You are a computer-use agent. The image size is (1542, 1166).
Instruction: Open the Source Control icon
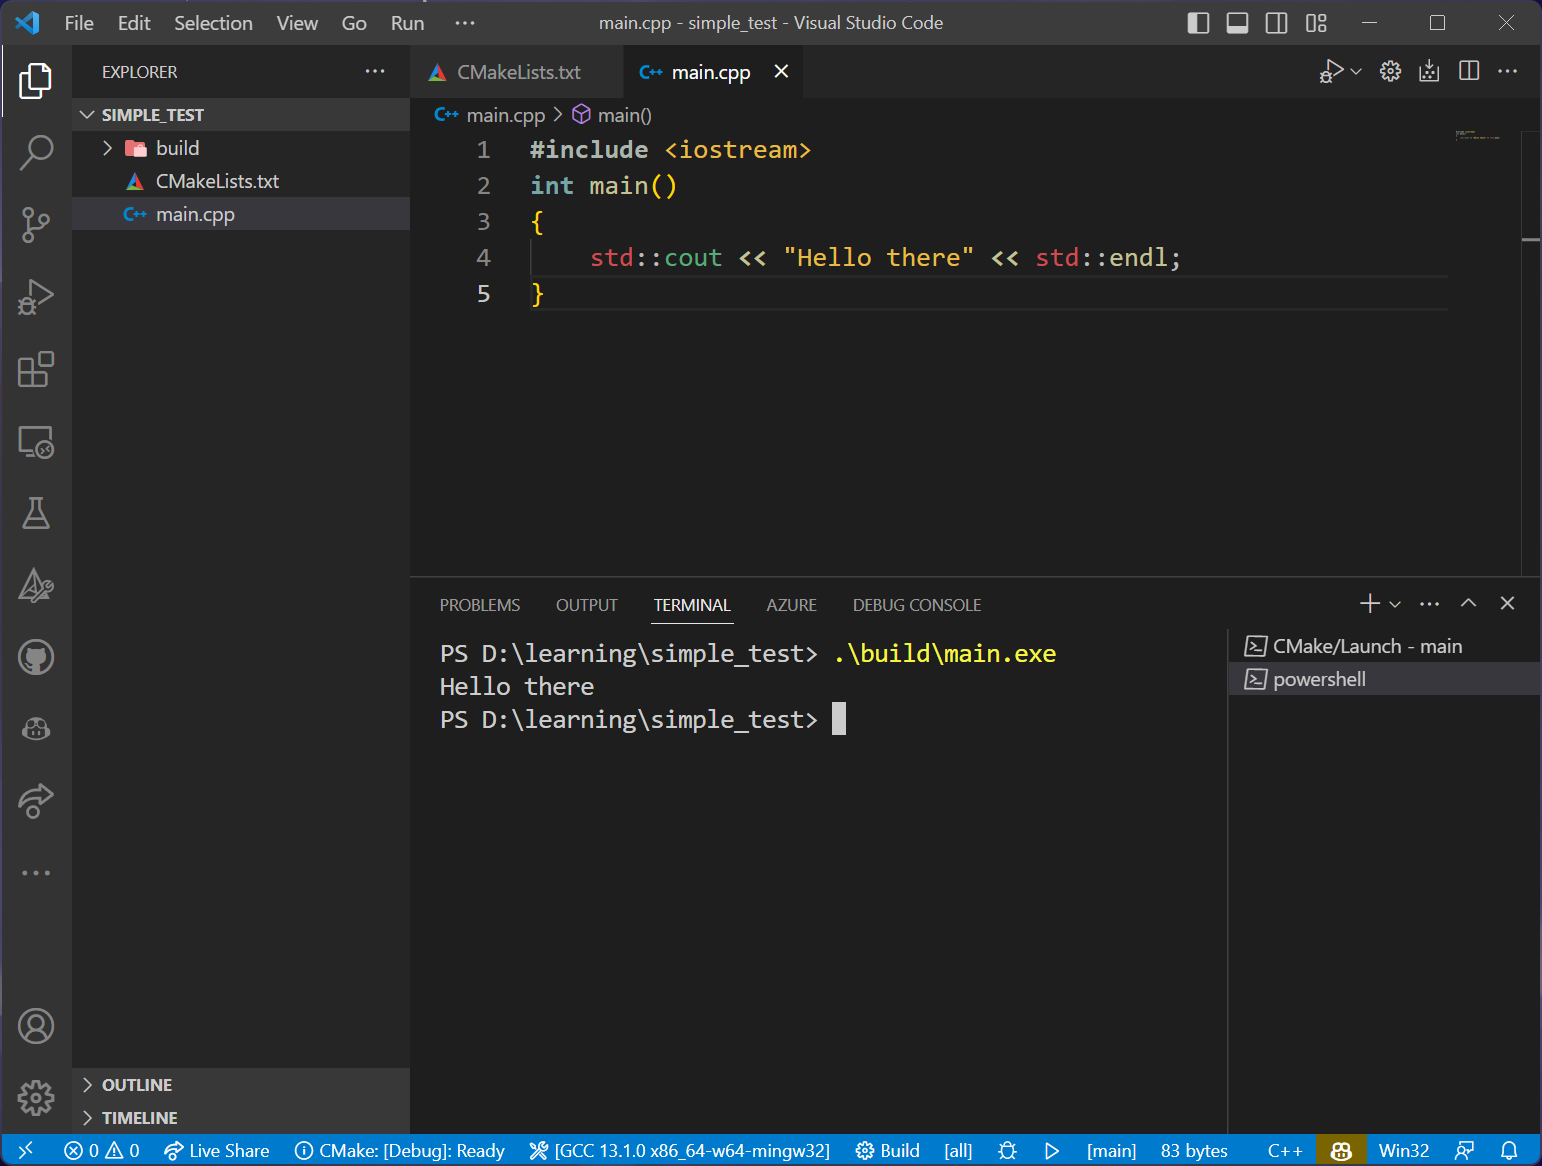pos(36,225)
